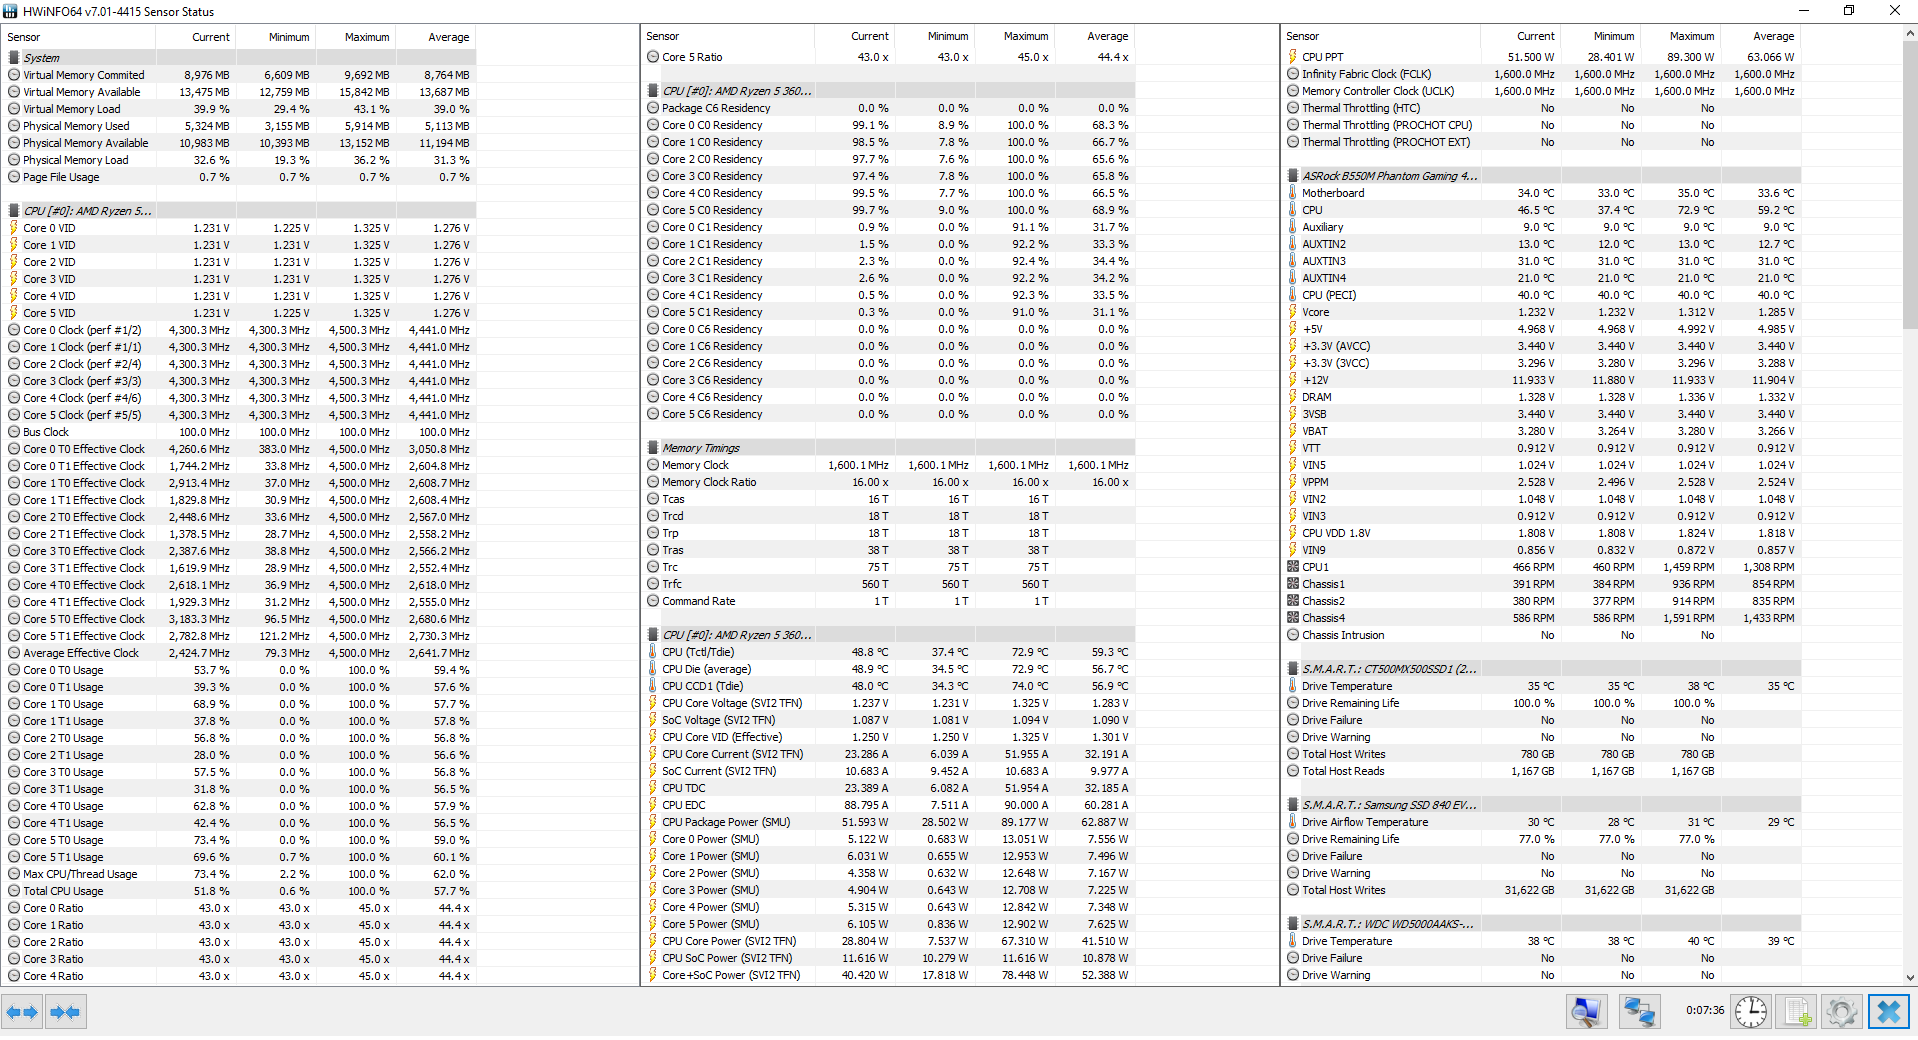Select the Core 5 Ratio row
This screenshot has width=1918, height=1040.
[x=889, y=57]
